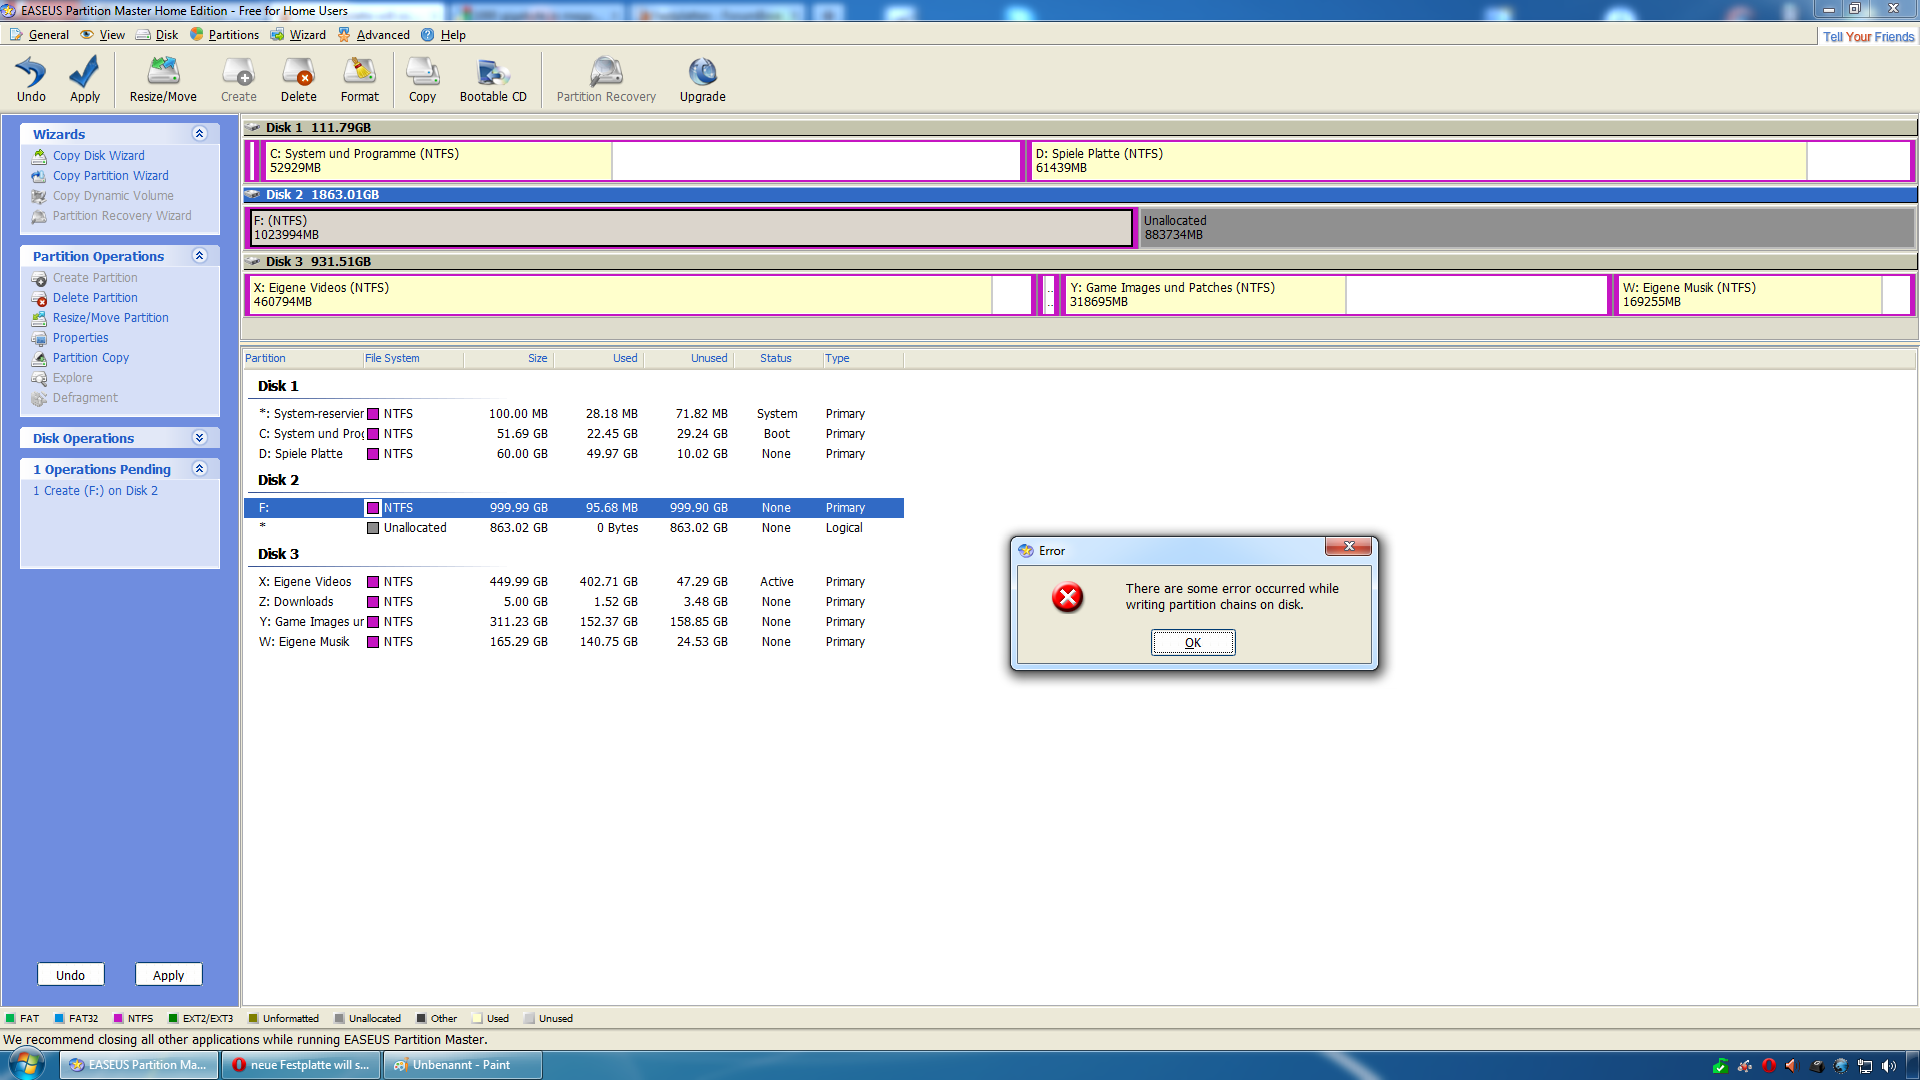Switch to the EASEUS Partition Master taskbar button
The height and width of the screenshot is (1080, 1920).
click(x=139, y=1065)
